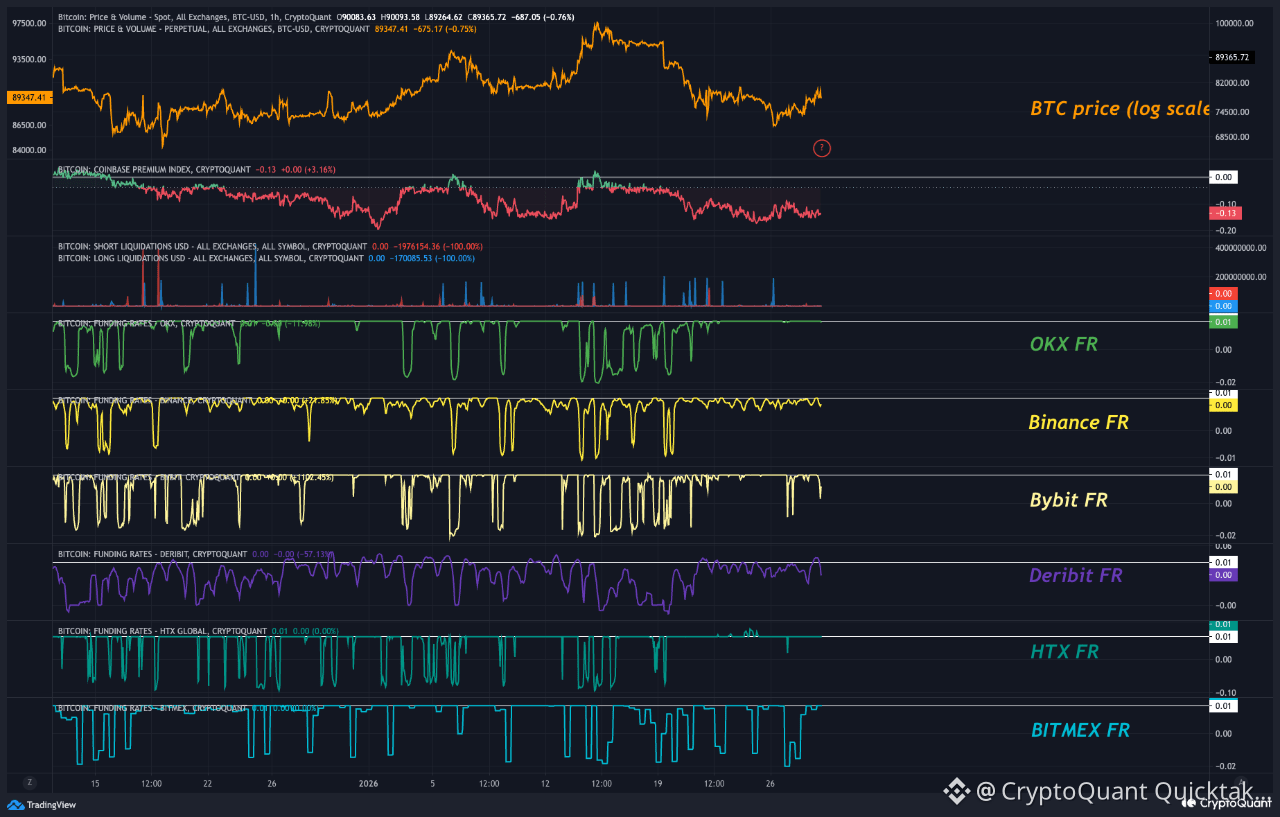Click the red -0.13 Coinbase premium value tag
The image size is (1280, 817).
point(1224,213)
